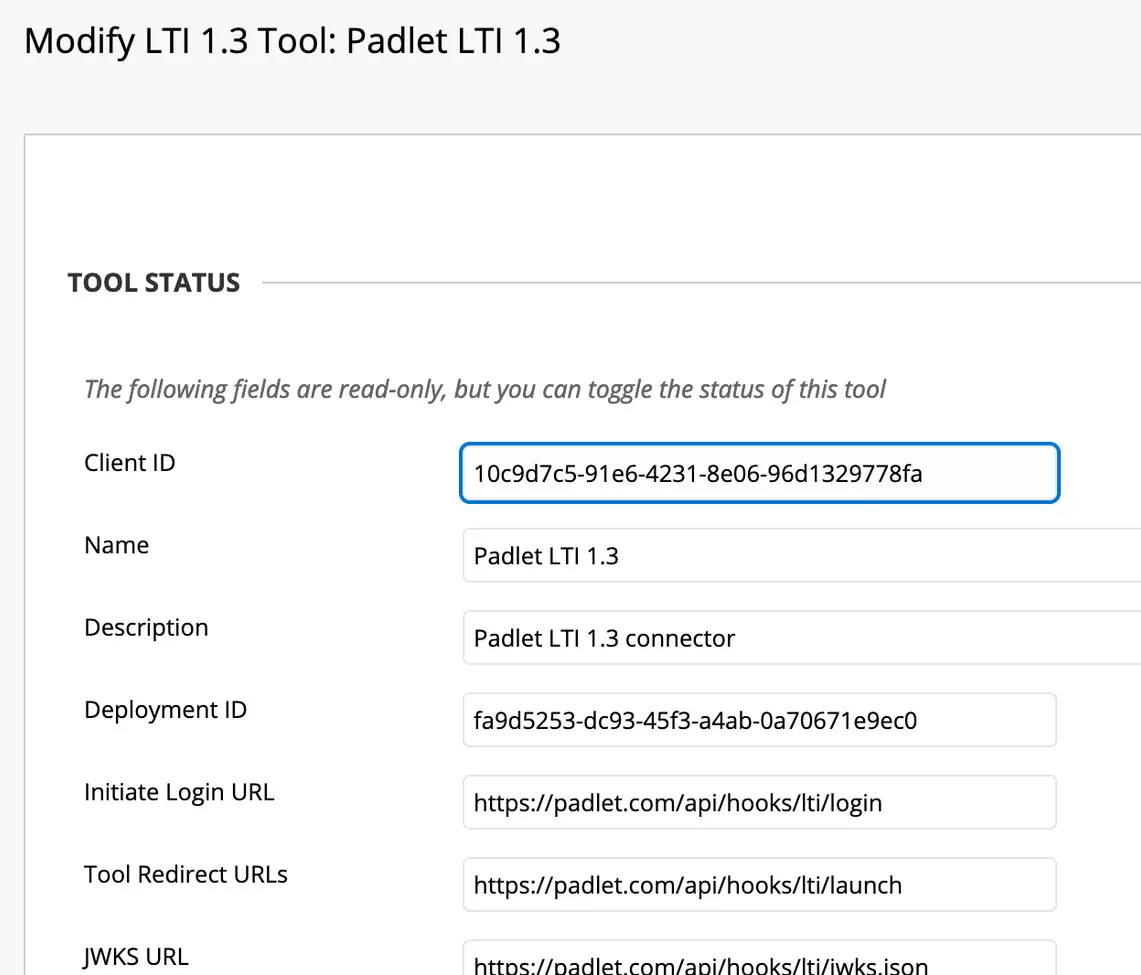Click the read-only fields notice text
The image size is (1141, 975).
coord(485,389)
